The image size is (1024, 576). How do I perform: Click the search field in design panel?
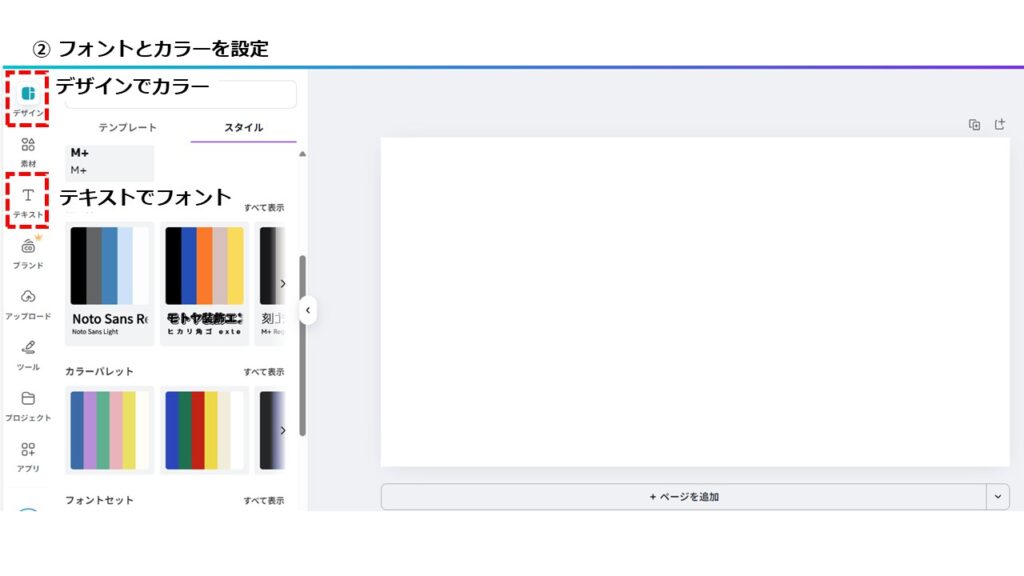click(181, 95)
